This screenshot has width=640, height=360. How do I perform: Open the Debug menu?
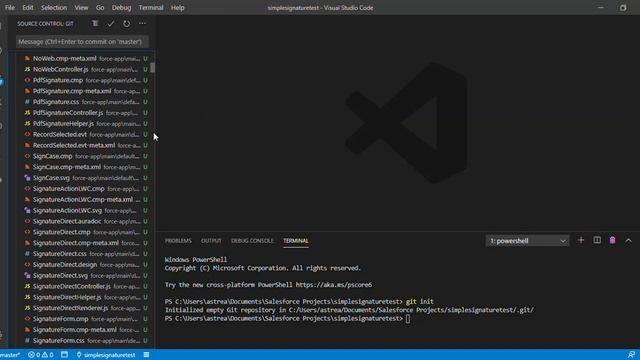(x=122, y=8)
